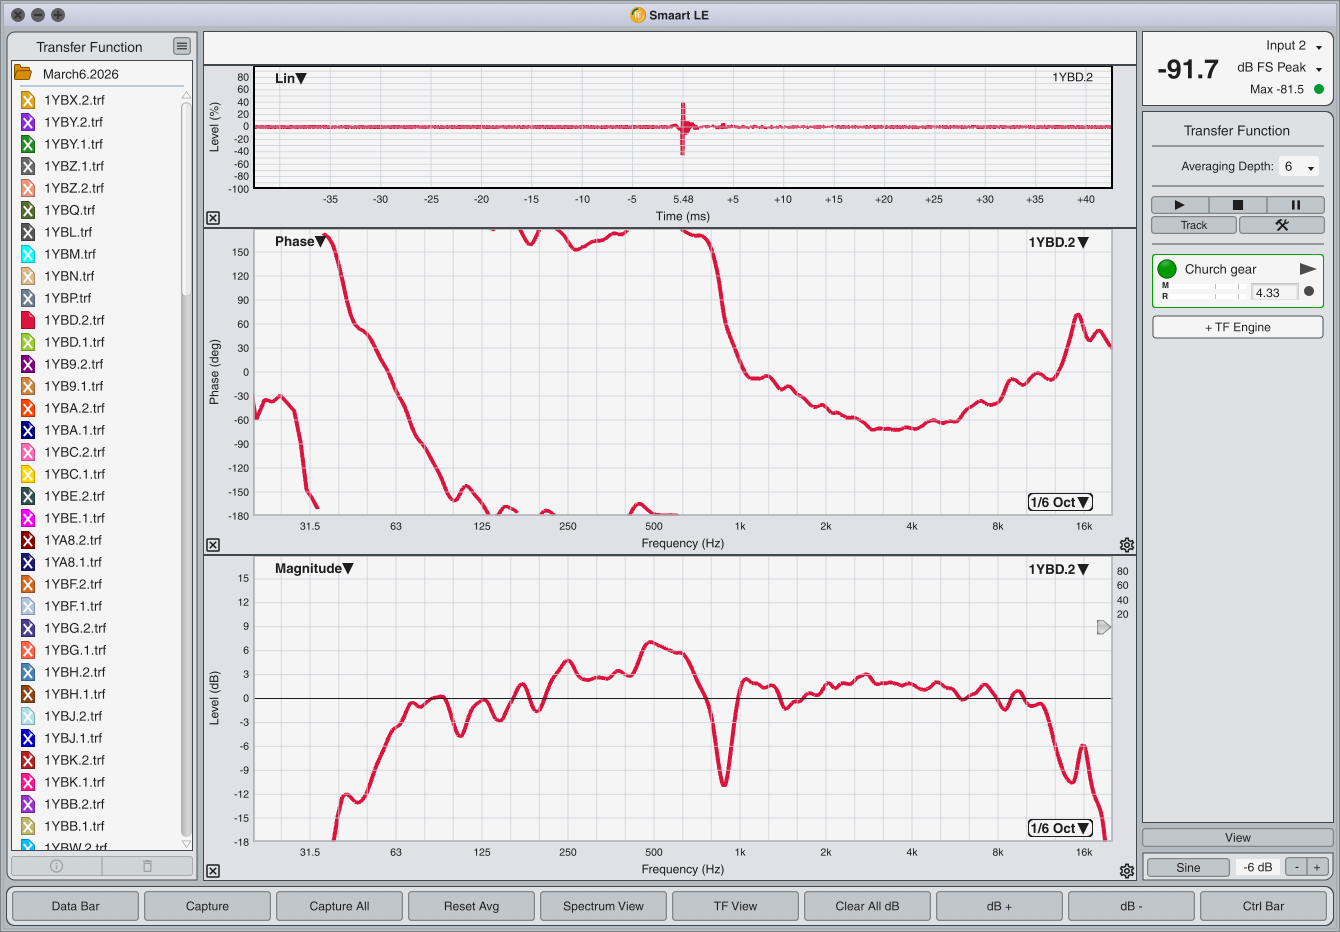
Task: Open the 1YBD.2 trace selector on the magnitude plot
Action: point(1058,569)
